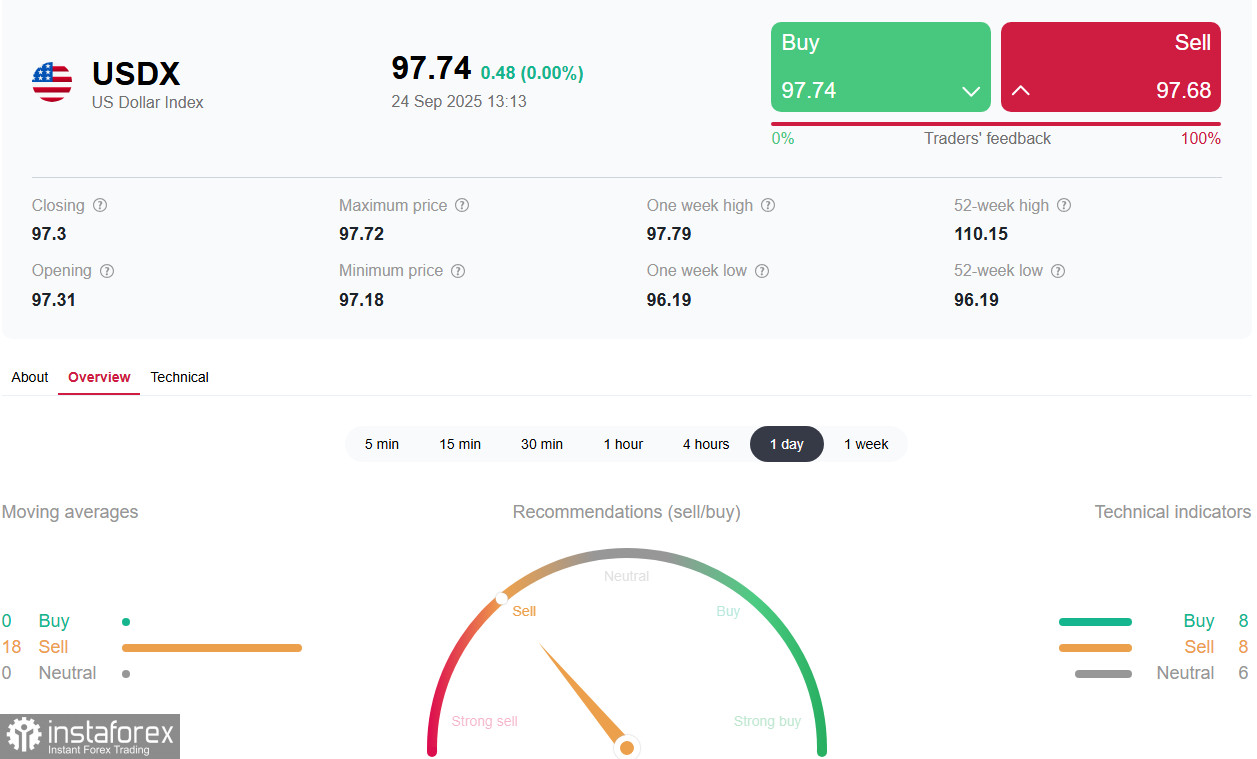Click the Traders' feedback label
Screen dimensions: 1257x759
click(x=988, y=139)
